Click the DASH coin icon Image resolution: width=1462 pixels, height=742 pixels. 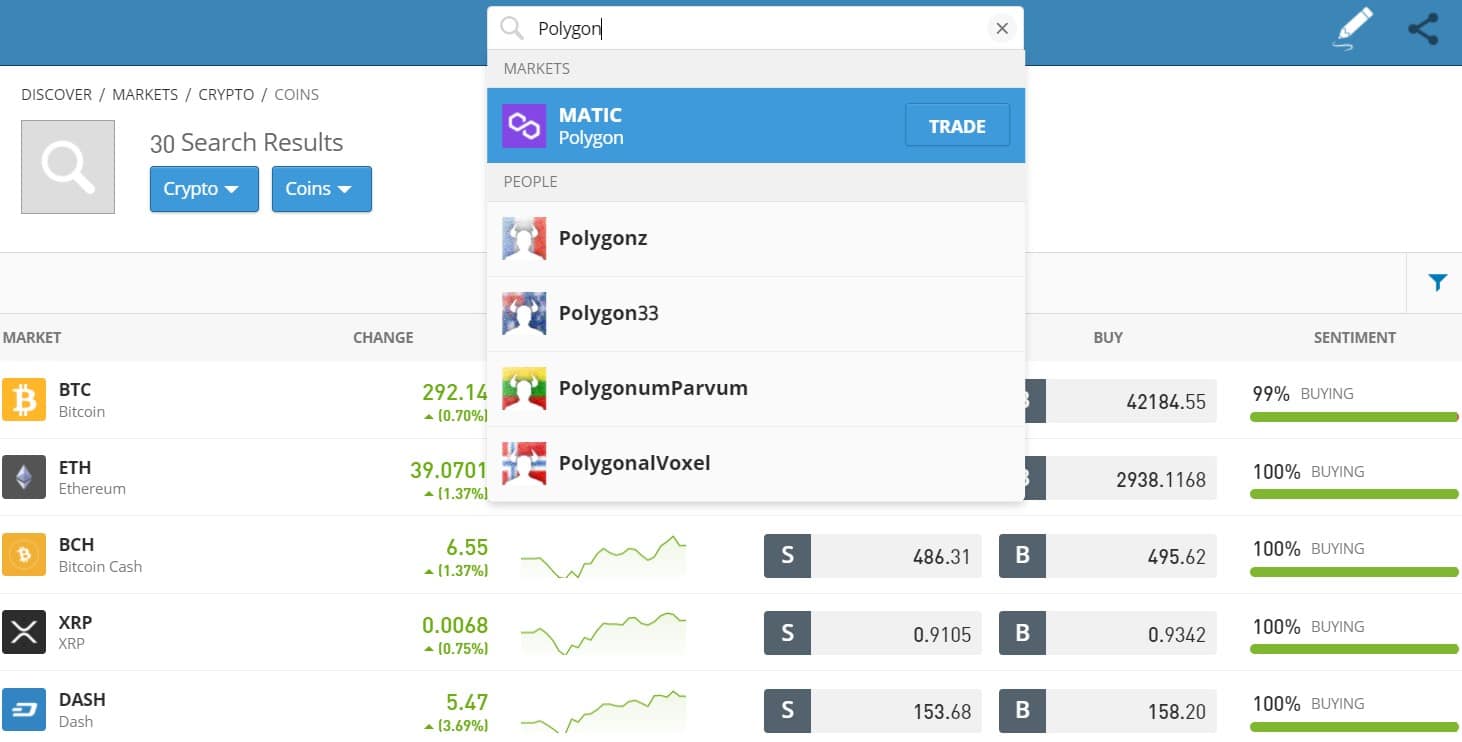click(x=23, y=710)
